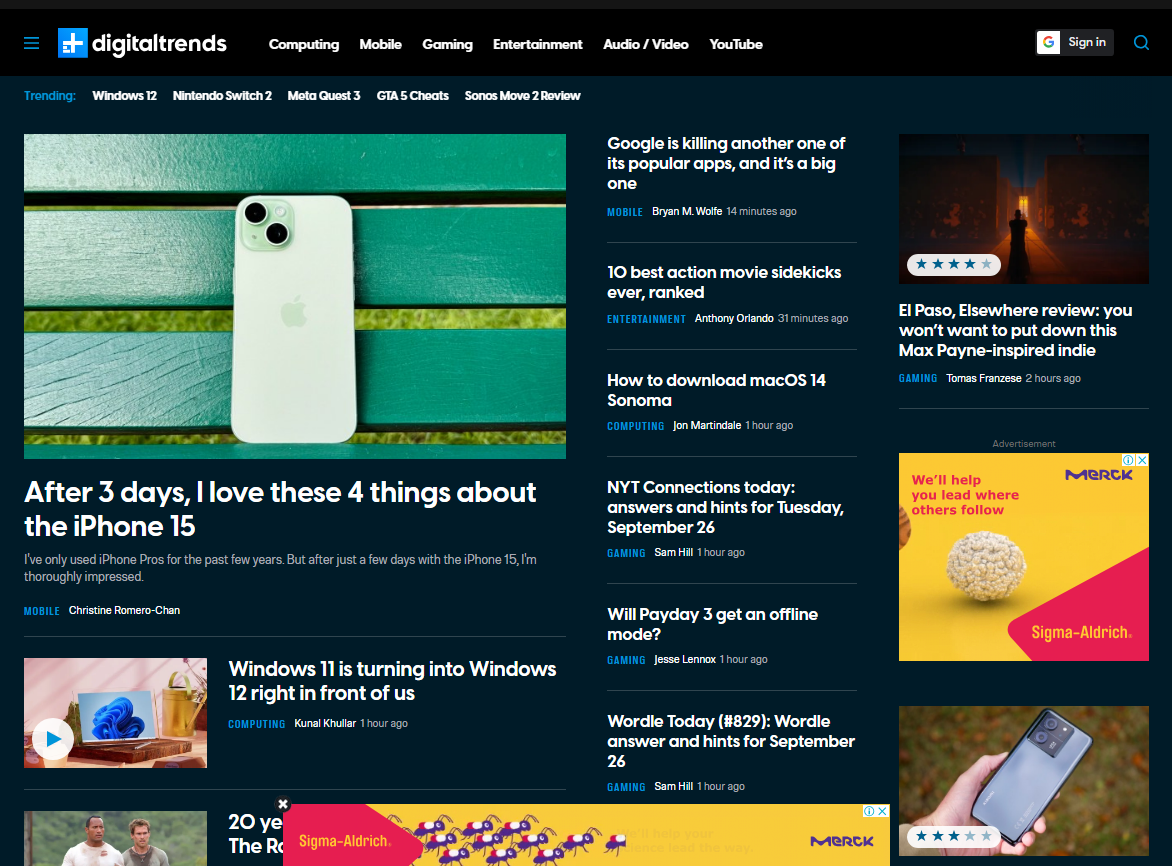Open the YouTube menu item
Image resolution: width=1172 pixels, height=866 pixels.
point(735,44)
